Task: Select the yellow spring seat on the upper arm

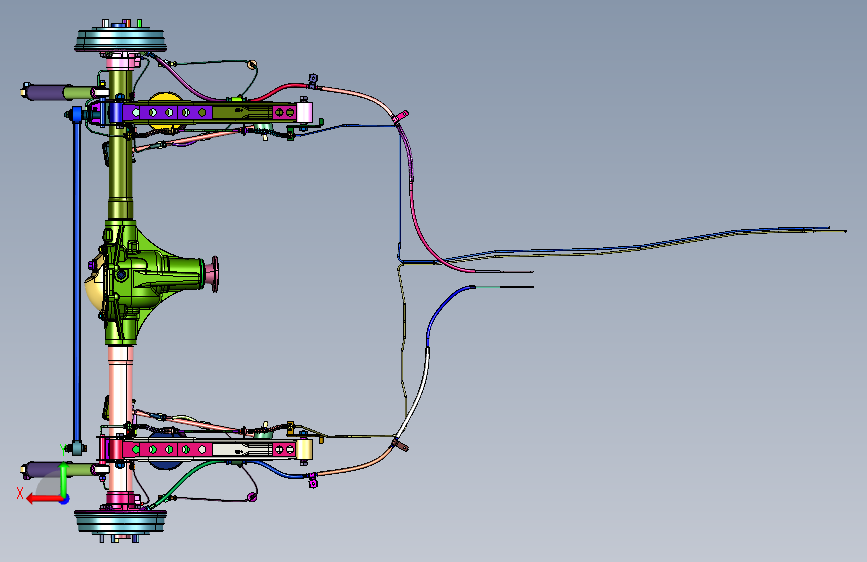Action: tap(165, 98)
